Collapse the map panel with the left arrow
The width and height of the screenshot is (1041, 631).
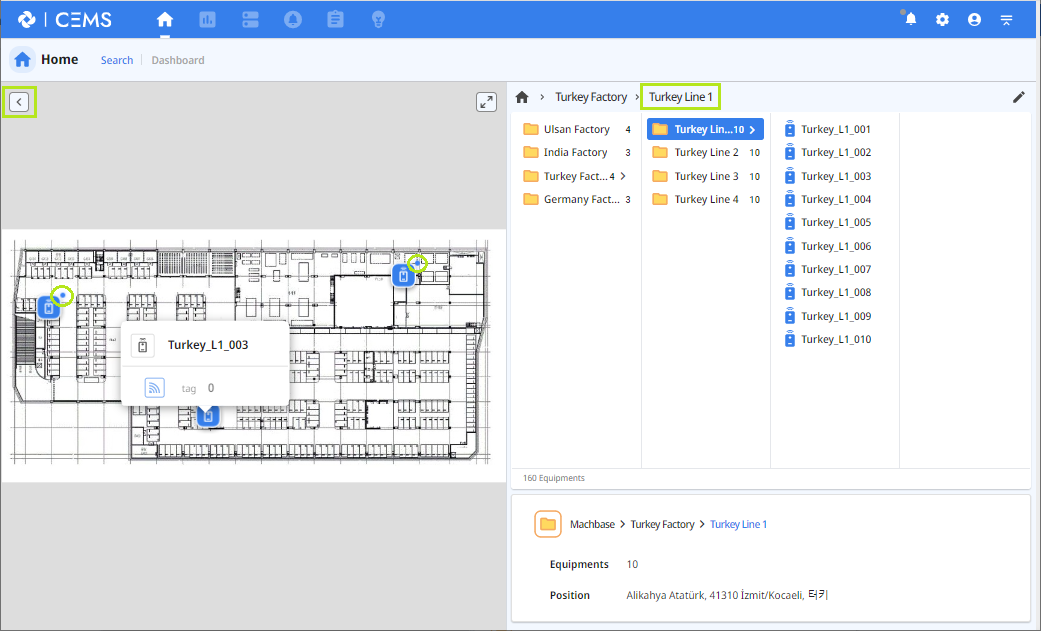click(19, 101)
